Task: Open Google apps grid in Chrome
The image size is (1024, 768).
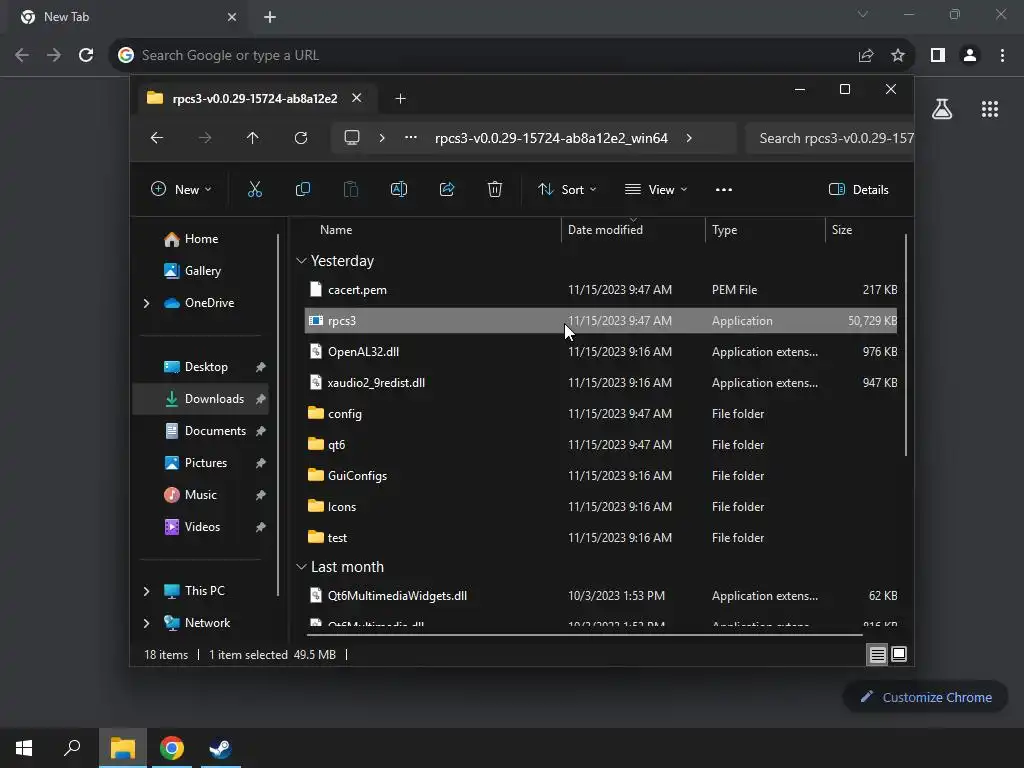Action: [x=990, y=109]
